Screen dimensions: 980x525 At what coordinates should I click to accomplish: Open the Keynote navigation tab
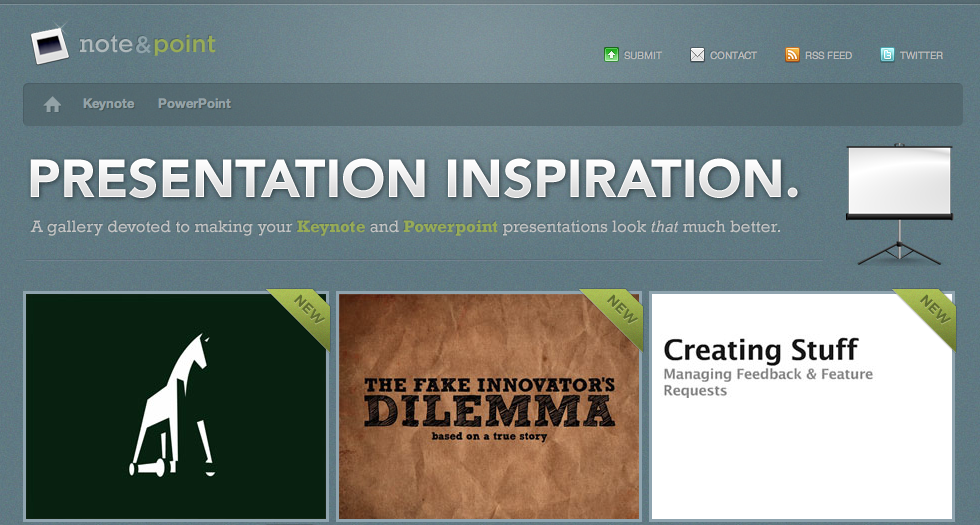pos(108,104)
